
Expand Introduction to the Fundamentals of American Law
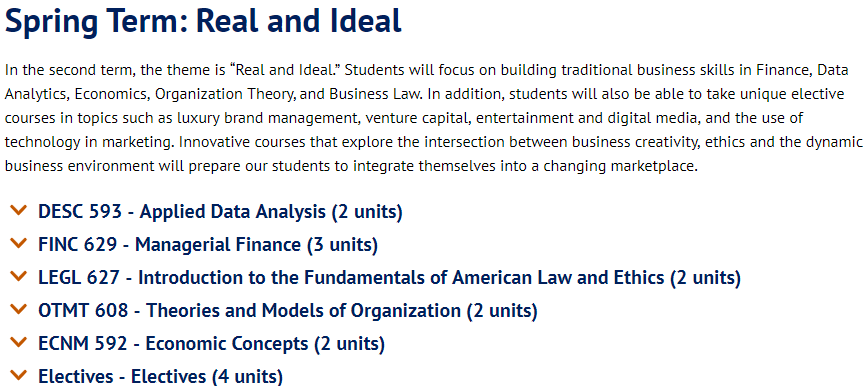[x=401, y=278]
